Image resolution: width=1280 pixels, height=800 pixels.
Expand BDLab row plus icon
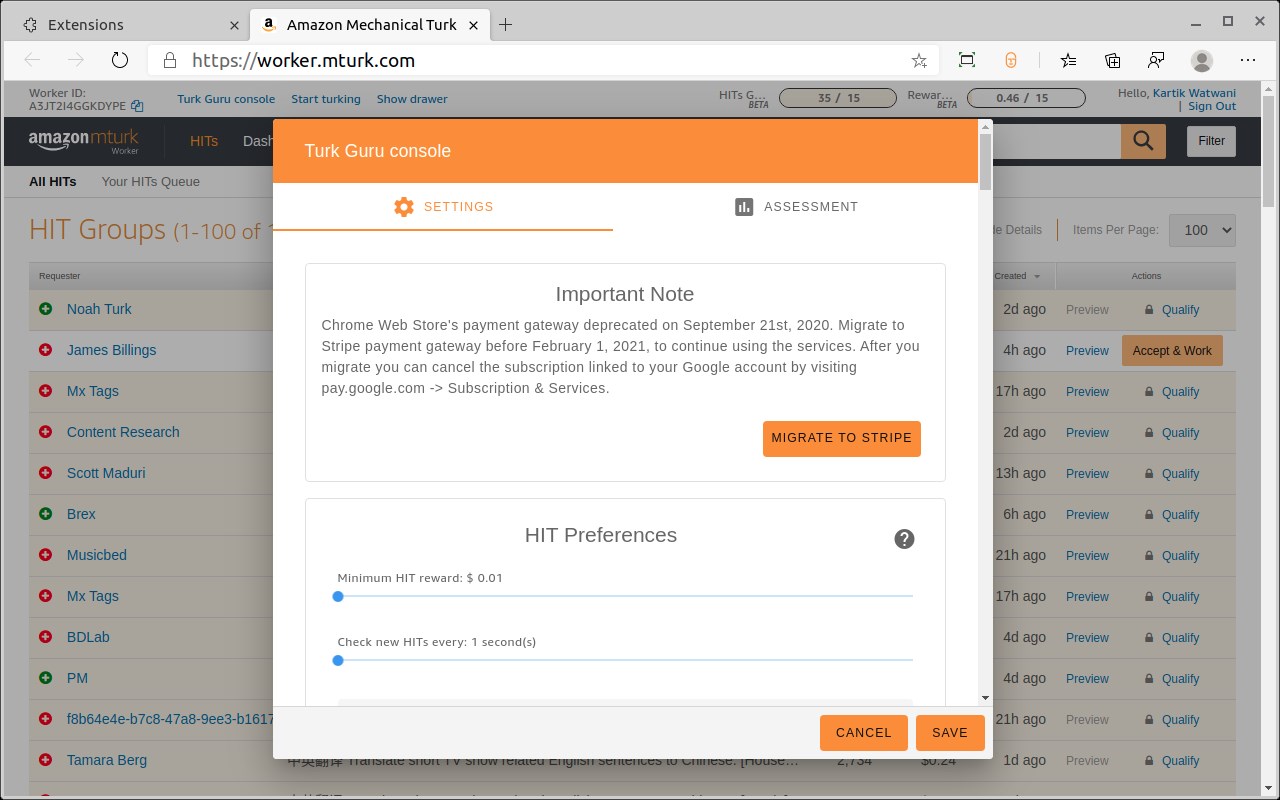pyautogui.click(x=45, y=637)
